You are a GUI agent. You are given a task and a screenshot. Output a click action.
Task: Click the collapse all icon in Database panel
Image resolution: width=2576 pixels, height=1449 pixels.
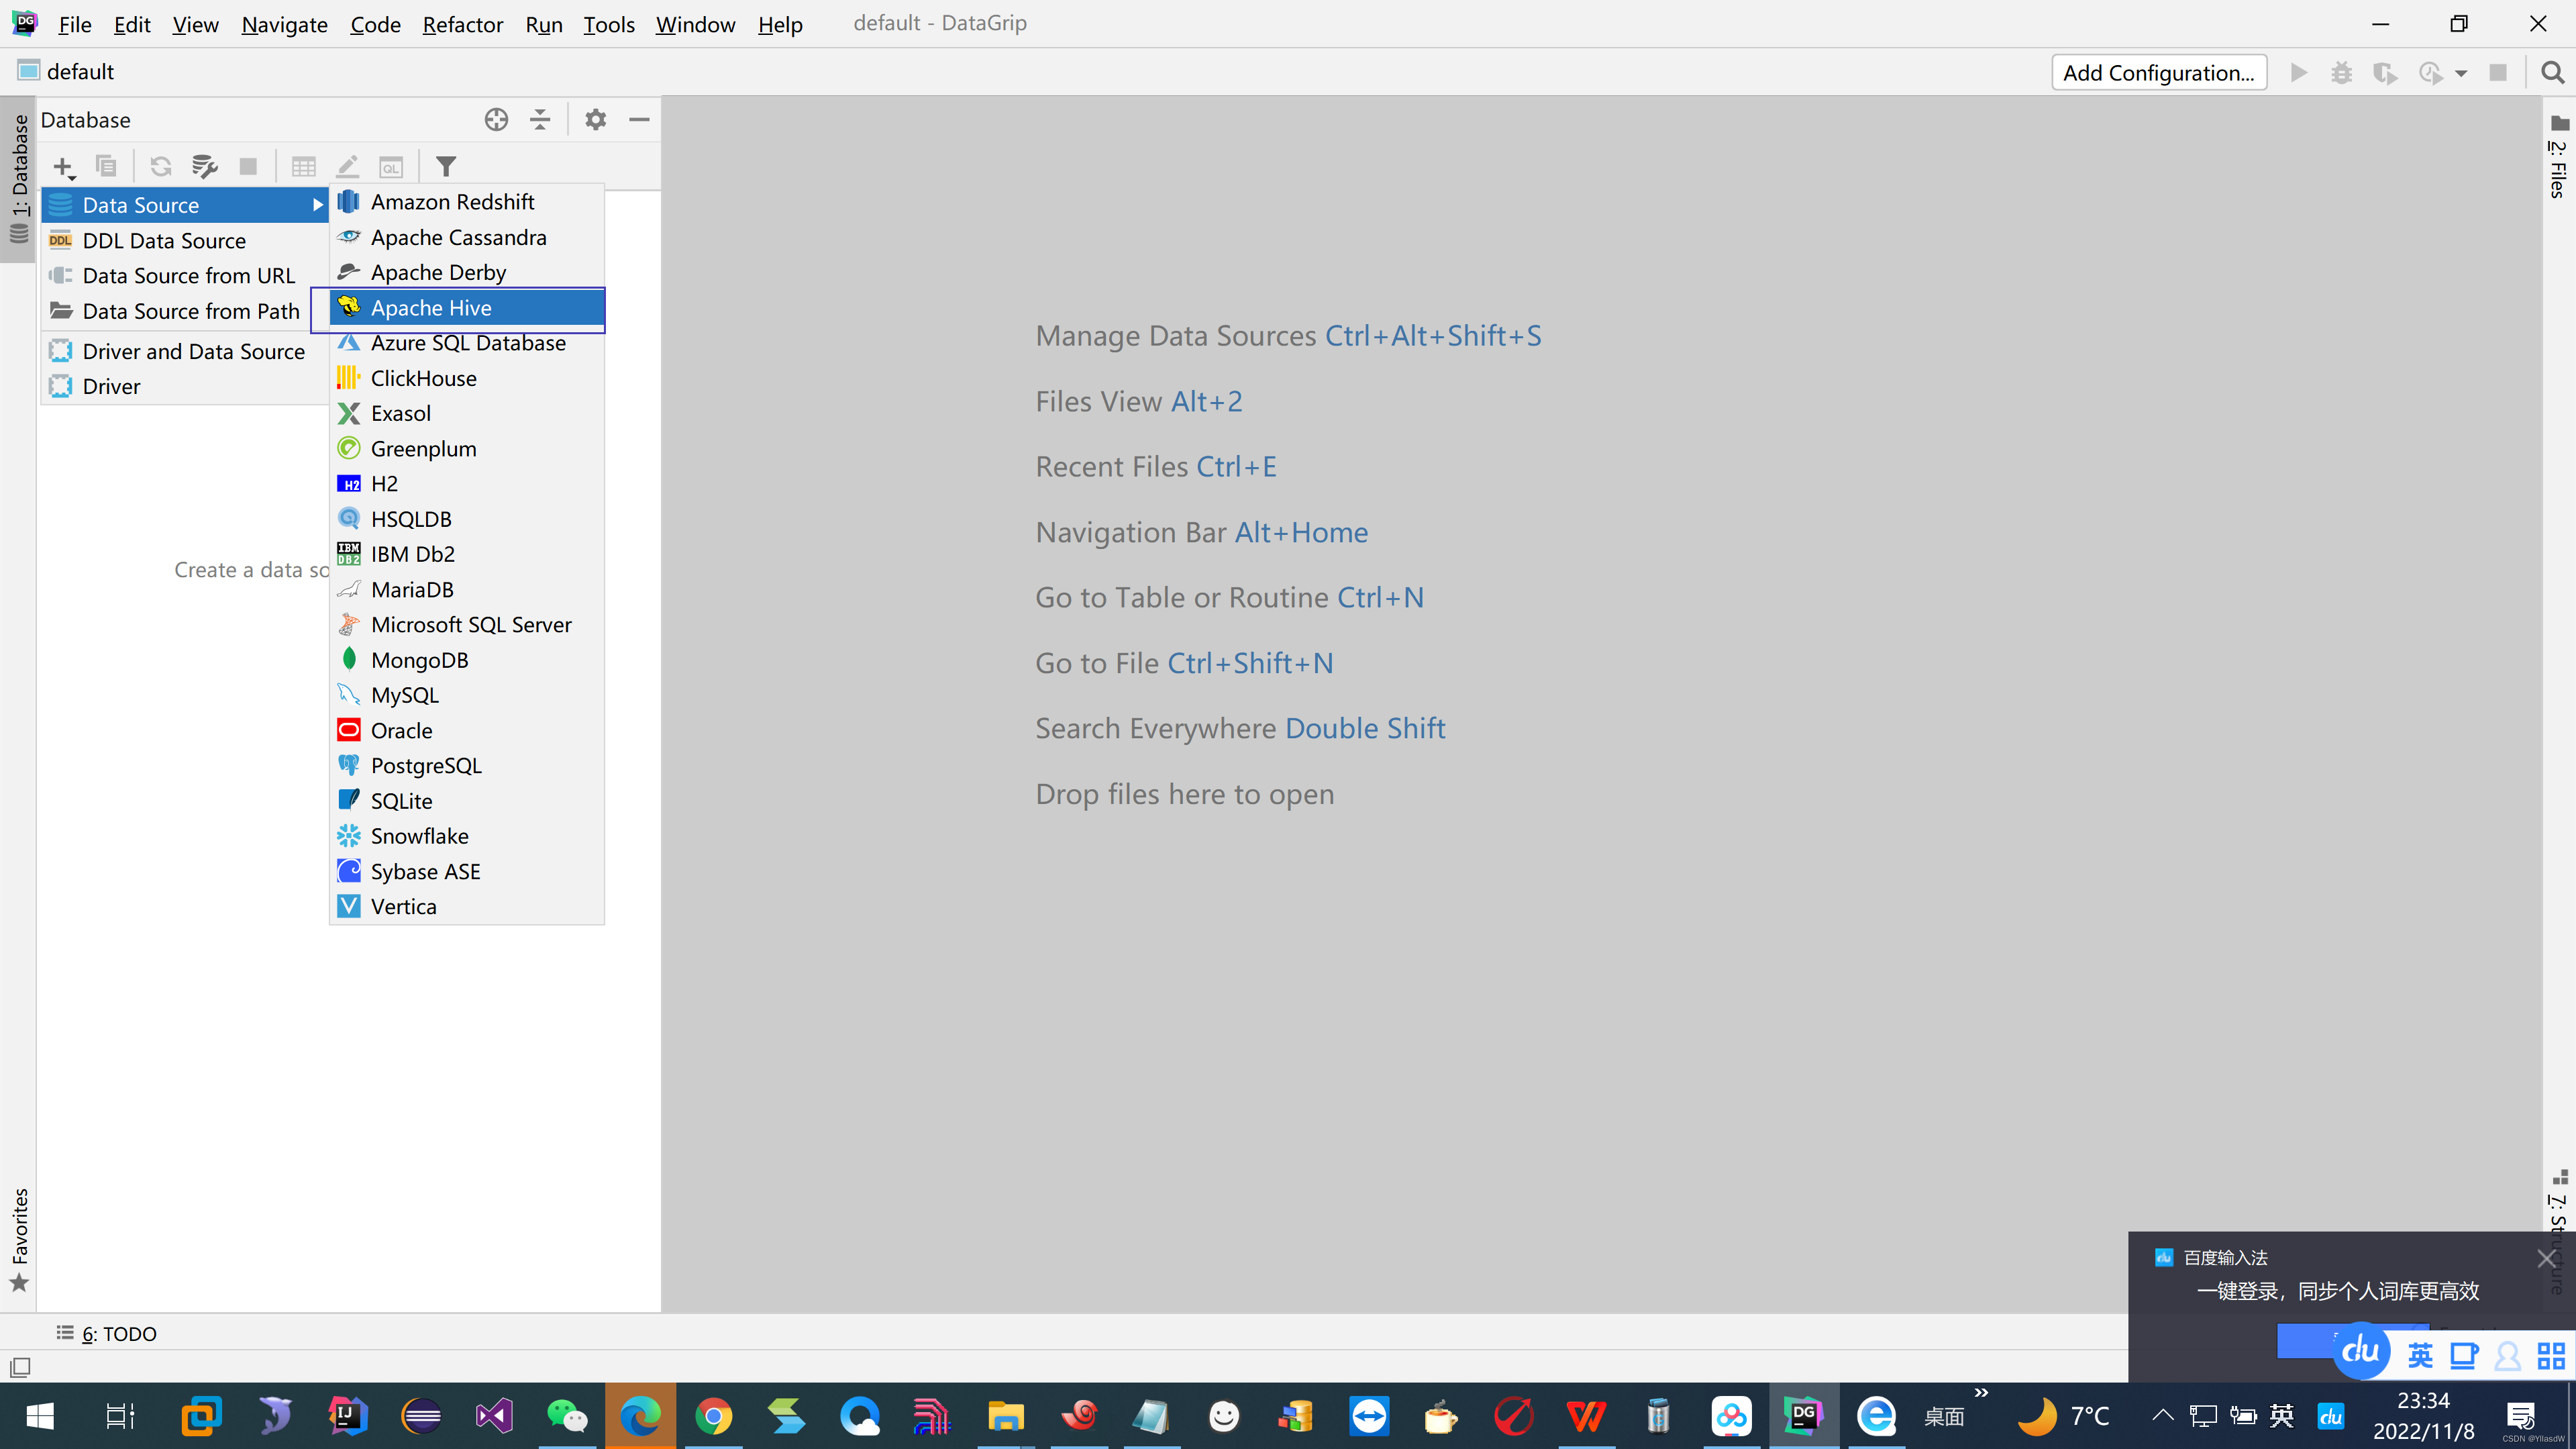540,120
